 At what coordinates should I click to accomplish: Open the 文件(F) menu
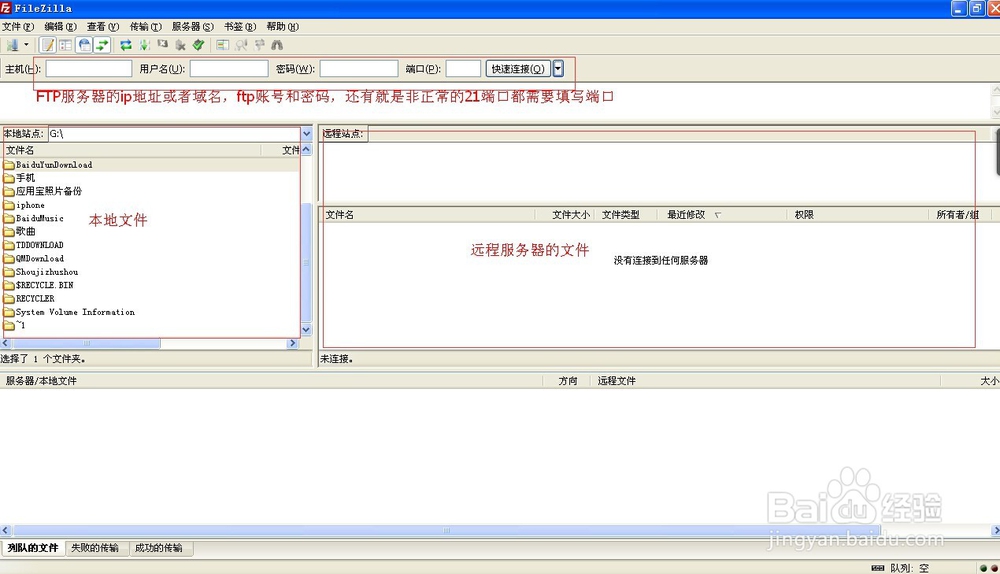pyautogui.click(x=18, y=26)
